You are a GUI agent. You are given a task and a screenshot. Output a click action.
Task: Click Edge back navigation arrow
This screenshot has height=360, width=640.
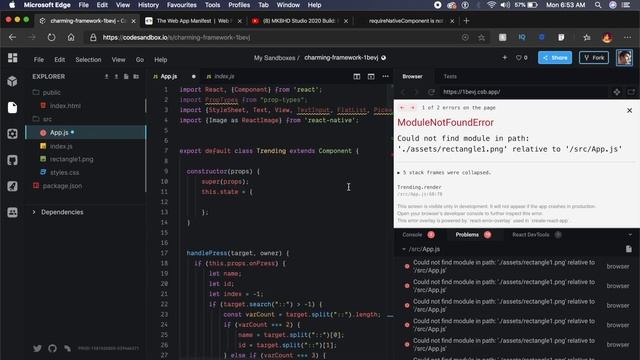tap(12, 37)
